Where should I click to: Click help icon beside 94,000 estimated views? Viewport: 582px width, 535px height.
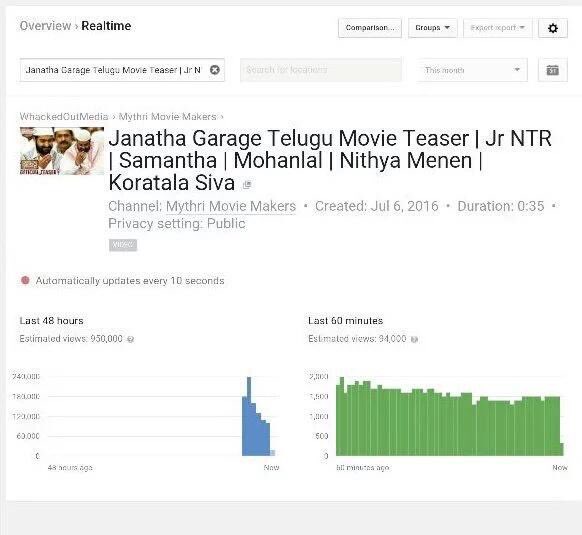click(x=415, y=339)
